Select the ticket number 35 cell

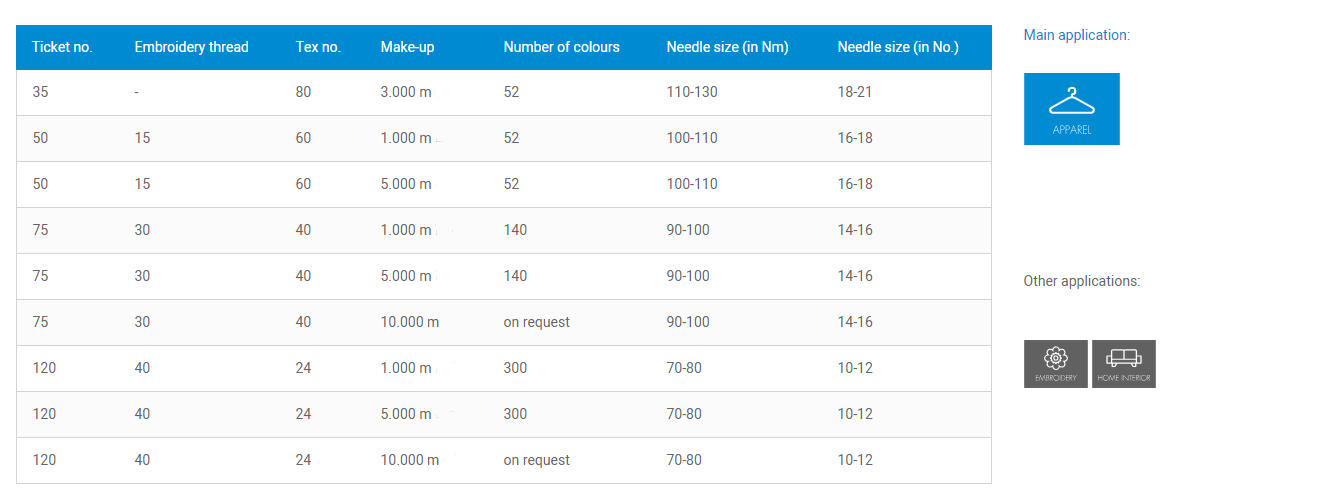click(x=40, y=92)
